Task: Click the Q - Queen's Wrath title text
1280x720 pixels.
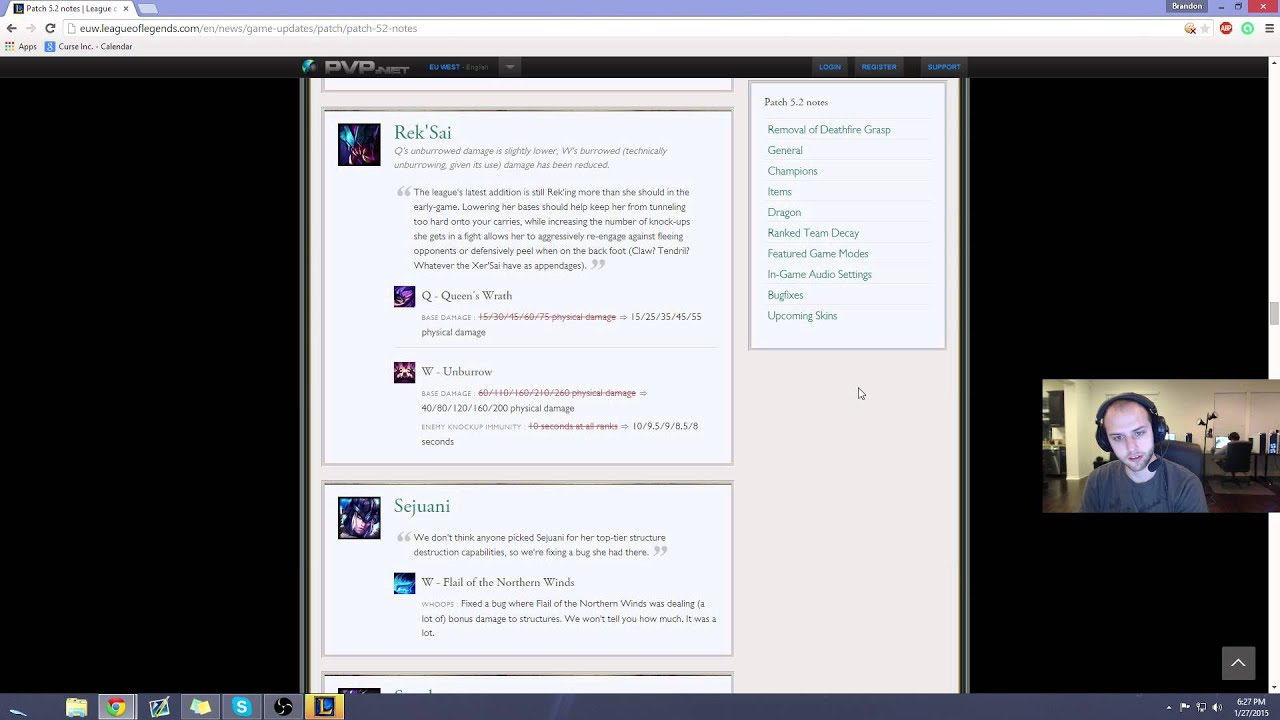Action: tap(466, 296)
